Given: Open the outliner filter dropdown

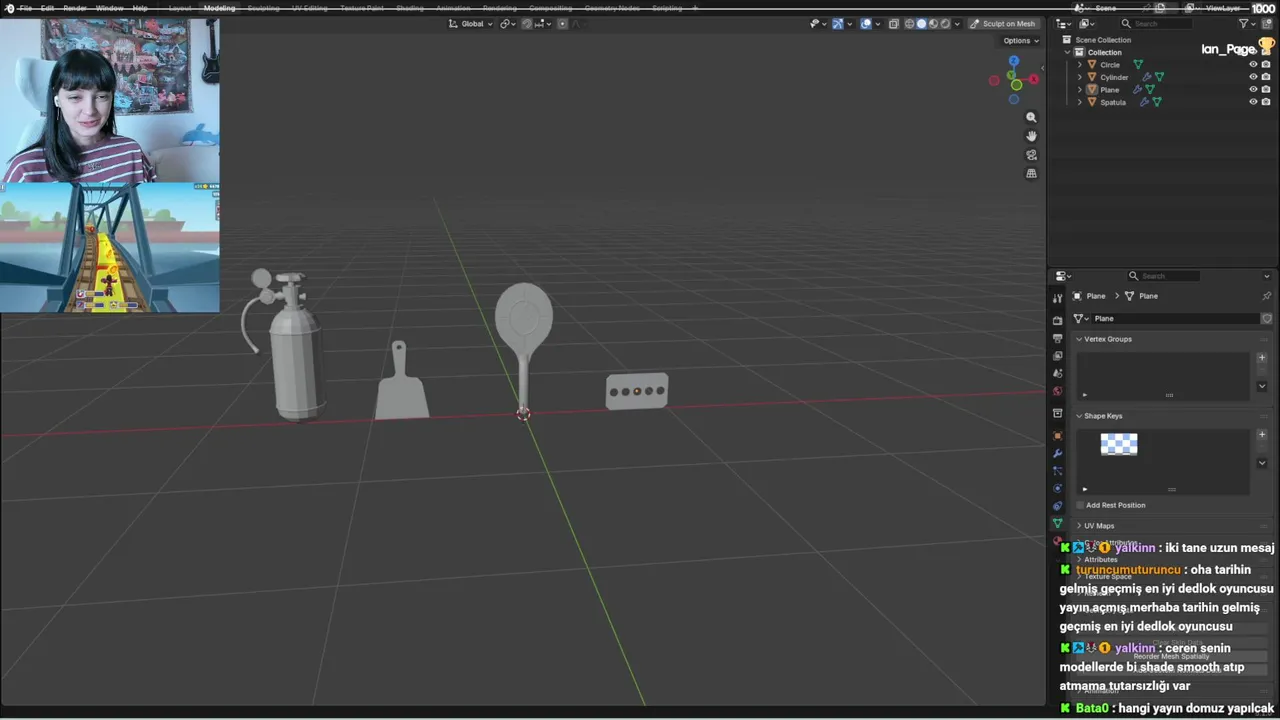Looking at the screenshot, I should tap(1248, 24).
